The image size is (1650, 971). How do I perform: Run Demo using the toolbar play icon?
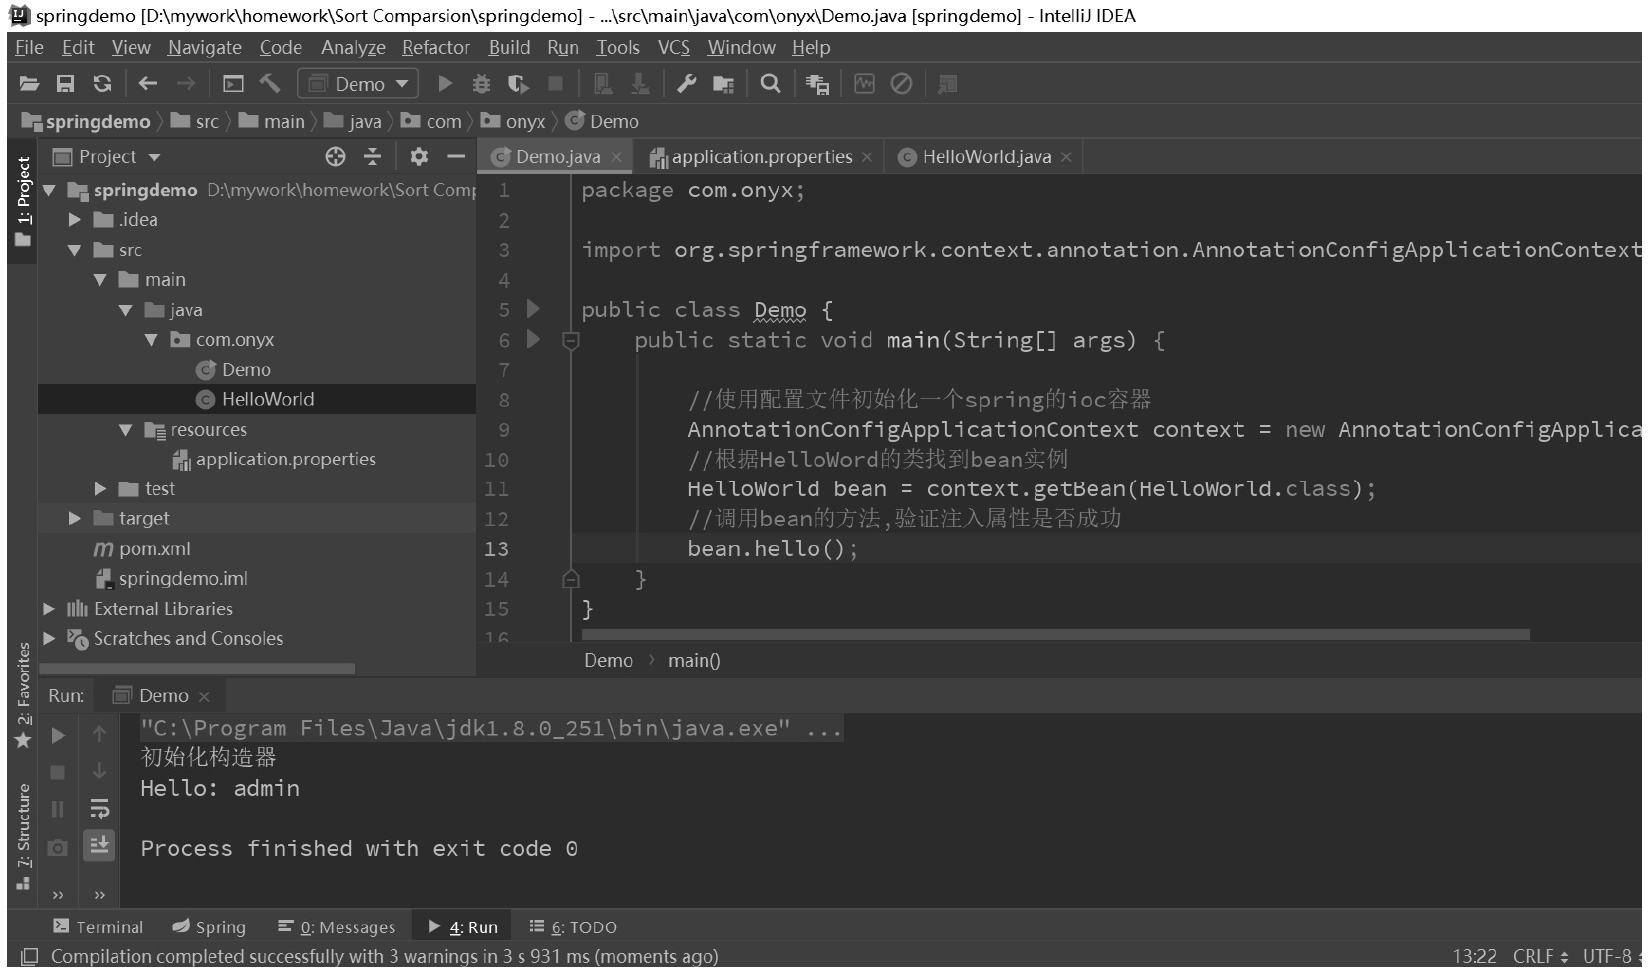coord(445,84)
